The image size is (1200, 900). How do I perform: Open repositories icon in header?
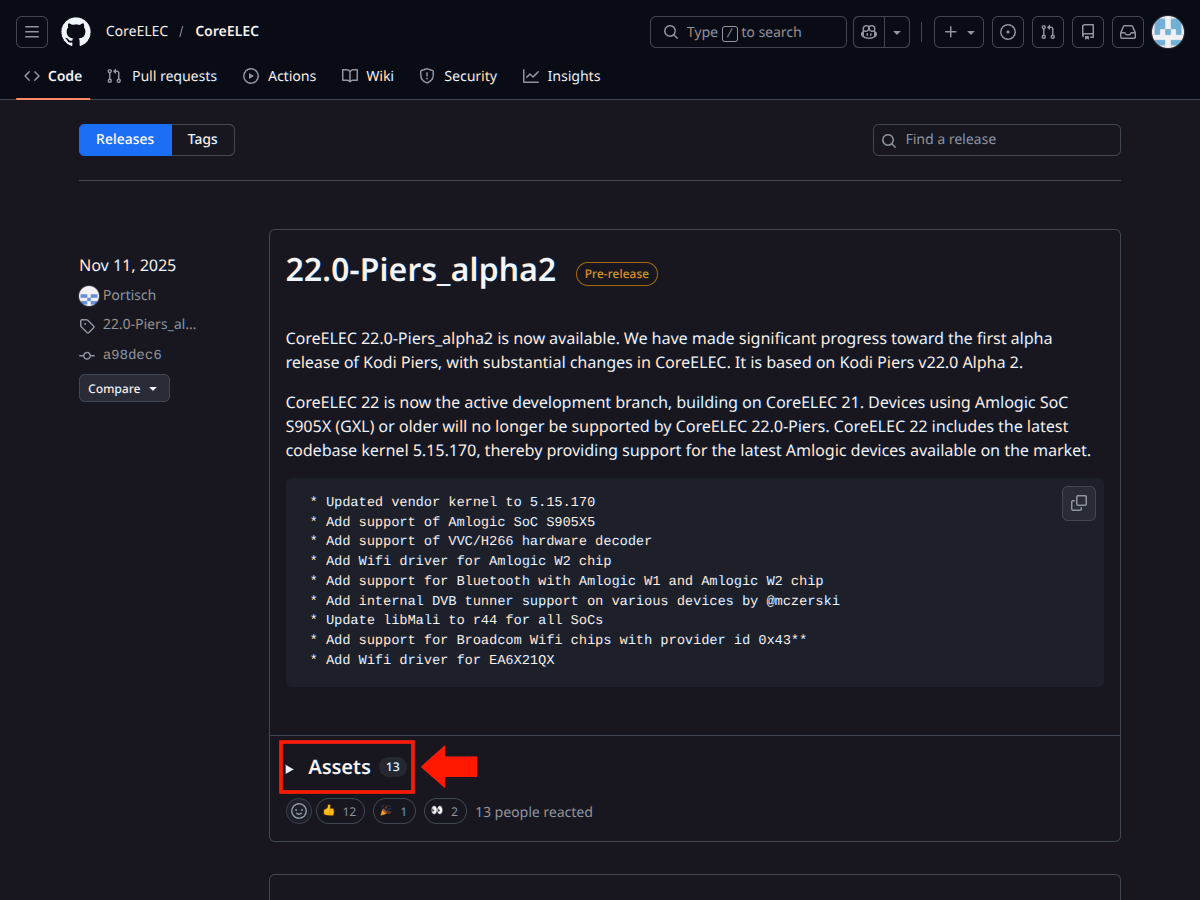pos(1088,32)
